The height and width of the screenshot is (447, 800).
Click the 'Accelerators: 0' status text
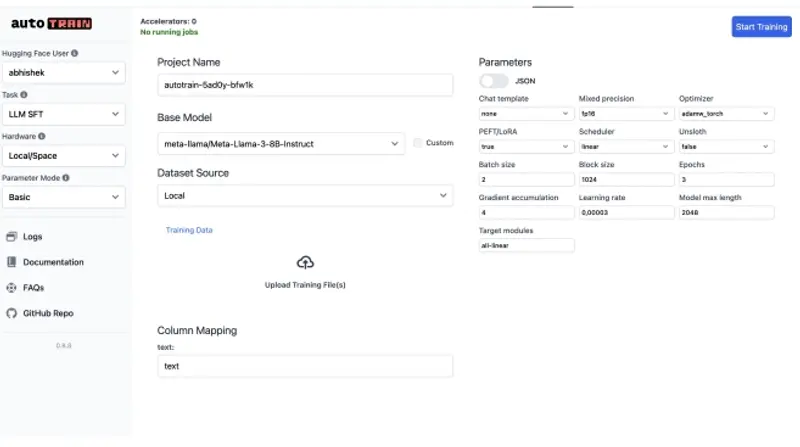(168, 21)
